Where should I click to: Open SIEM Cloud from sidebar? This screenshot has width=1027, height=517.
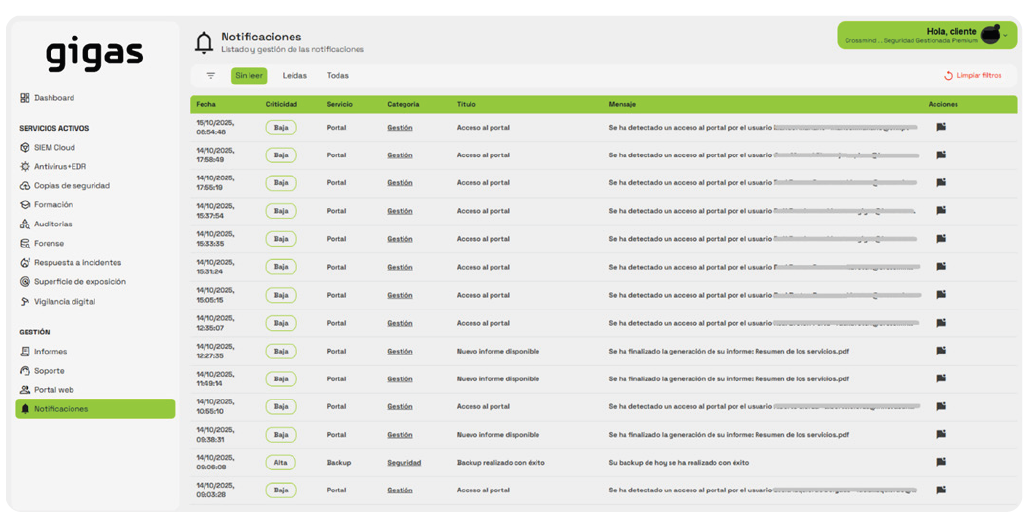pyautogui.click(x=54, y=147)
